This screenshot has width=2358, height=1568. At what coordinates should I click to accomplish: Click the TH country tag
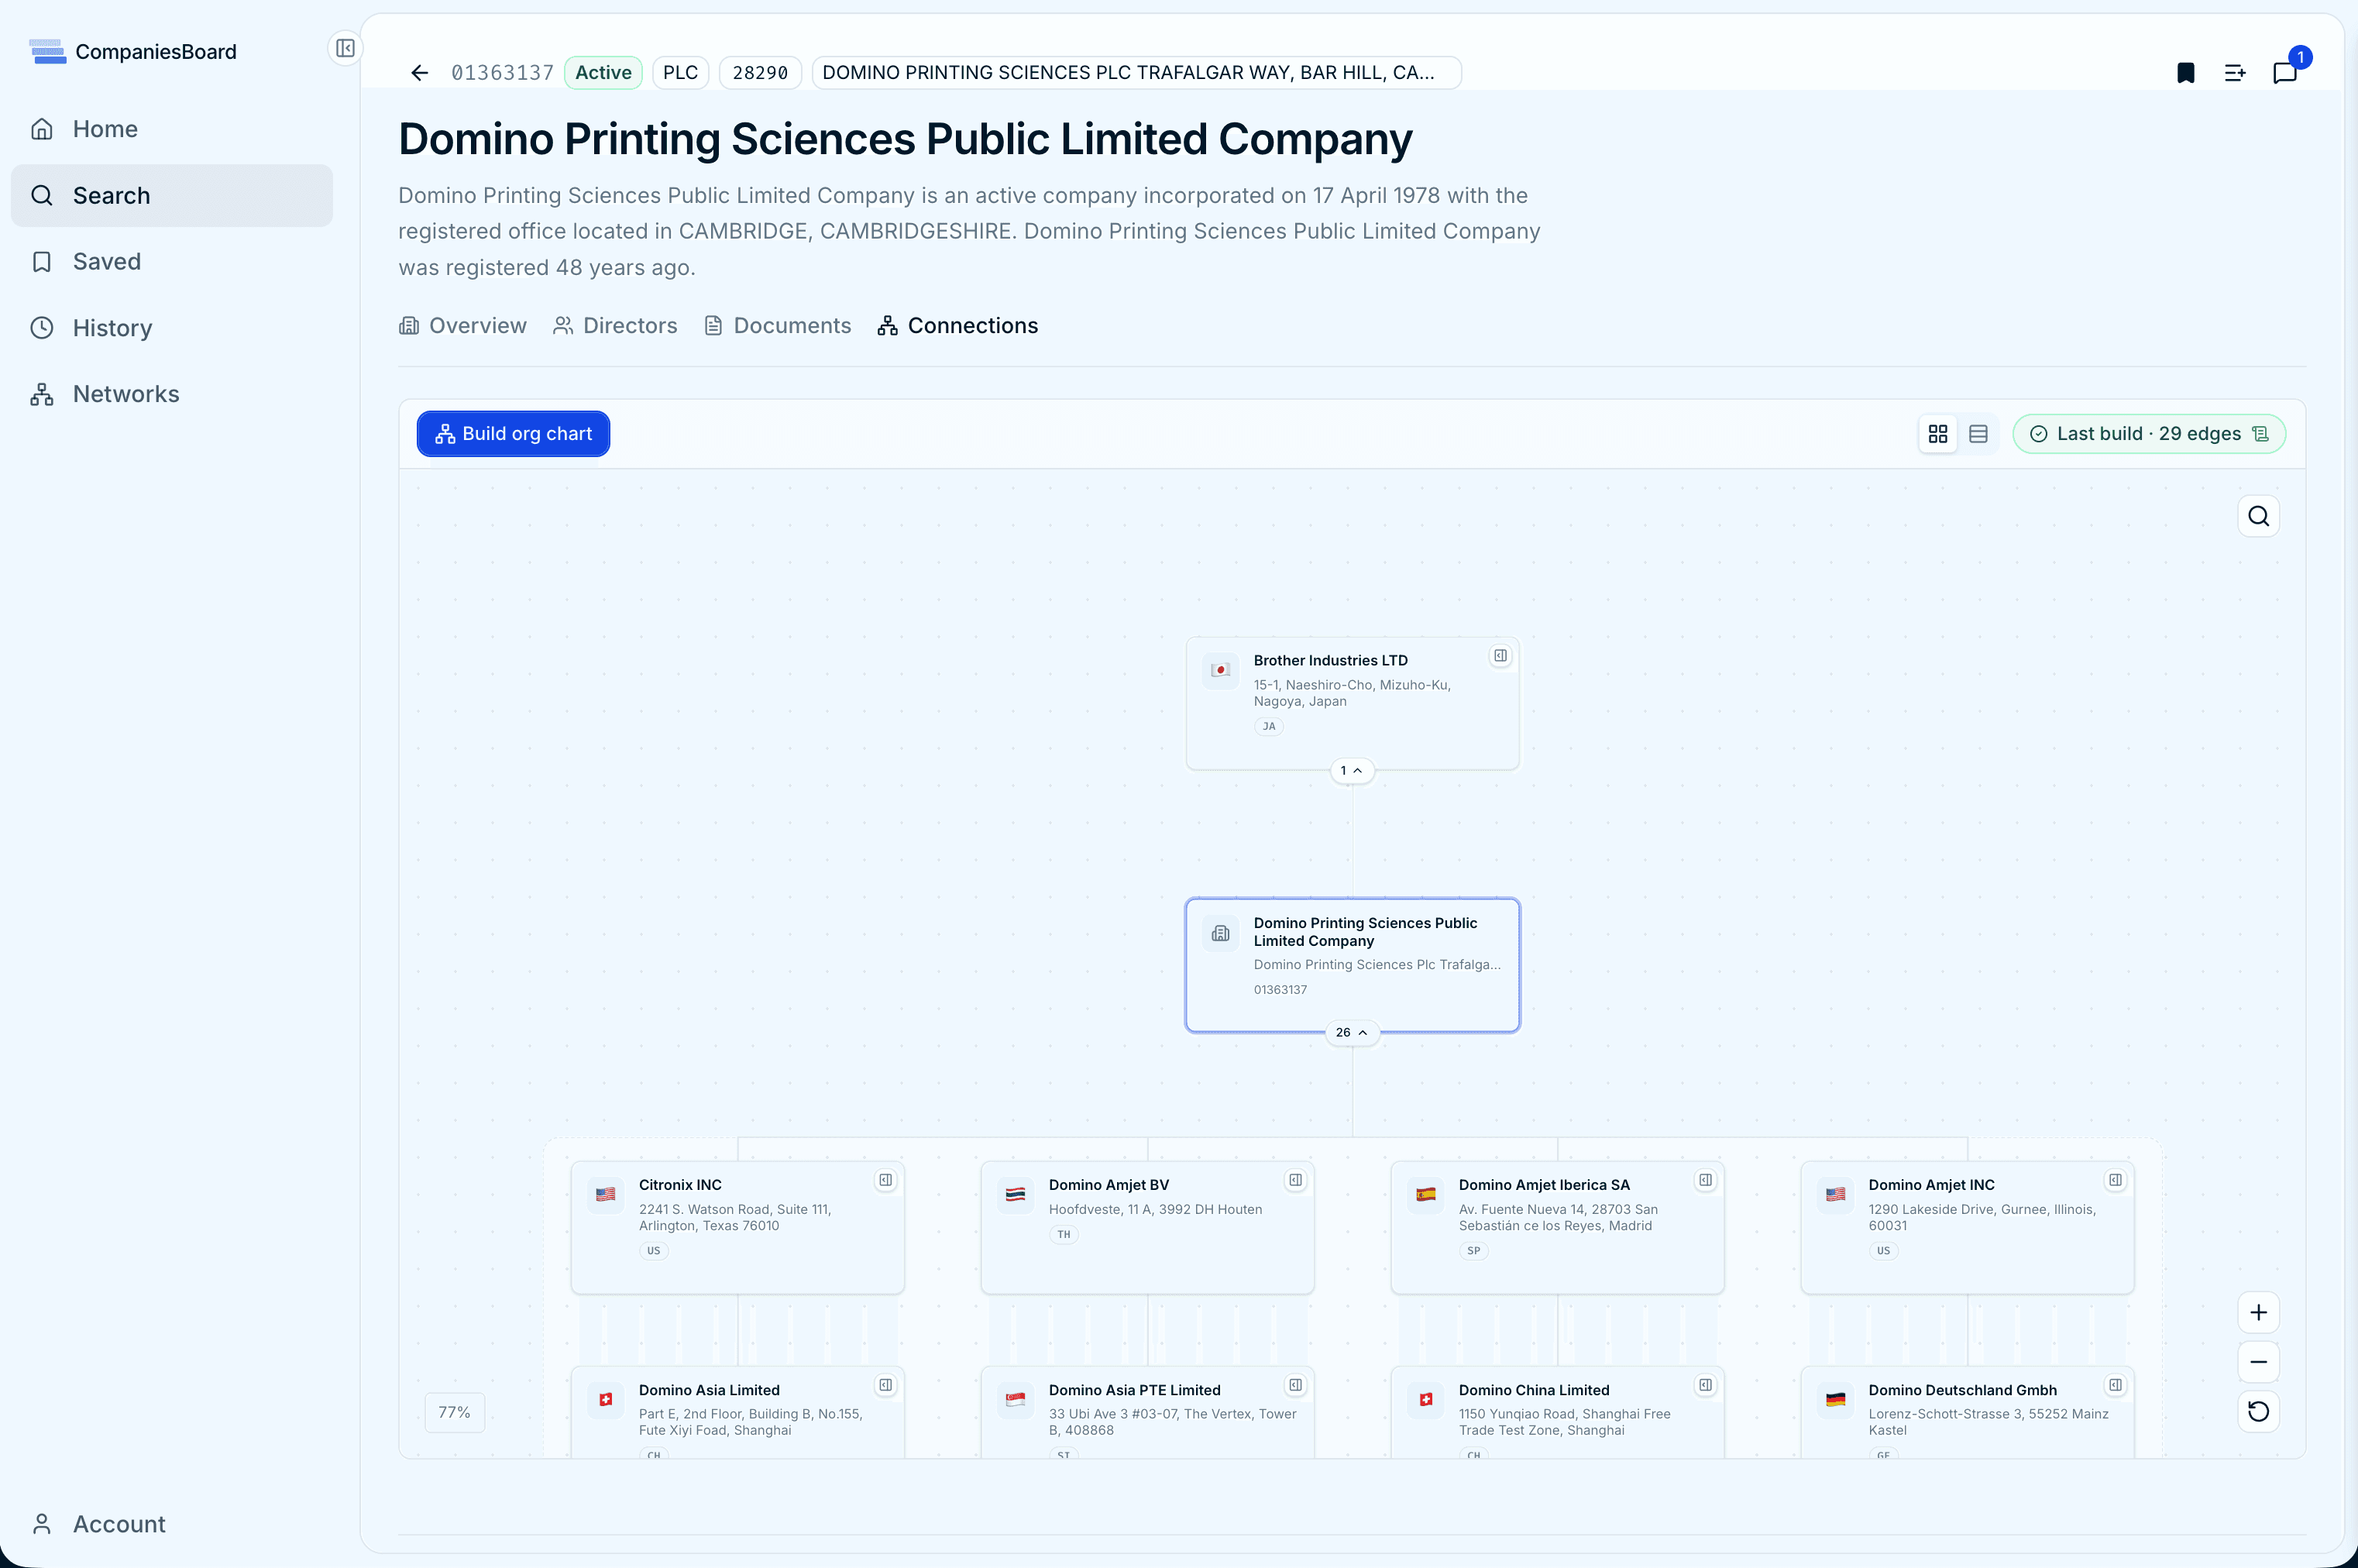[1064, 1234]
